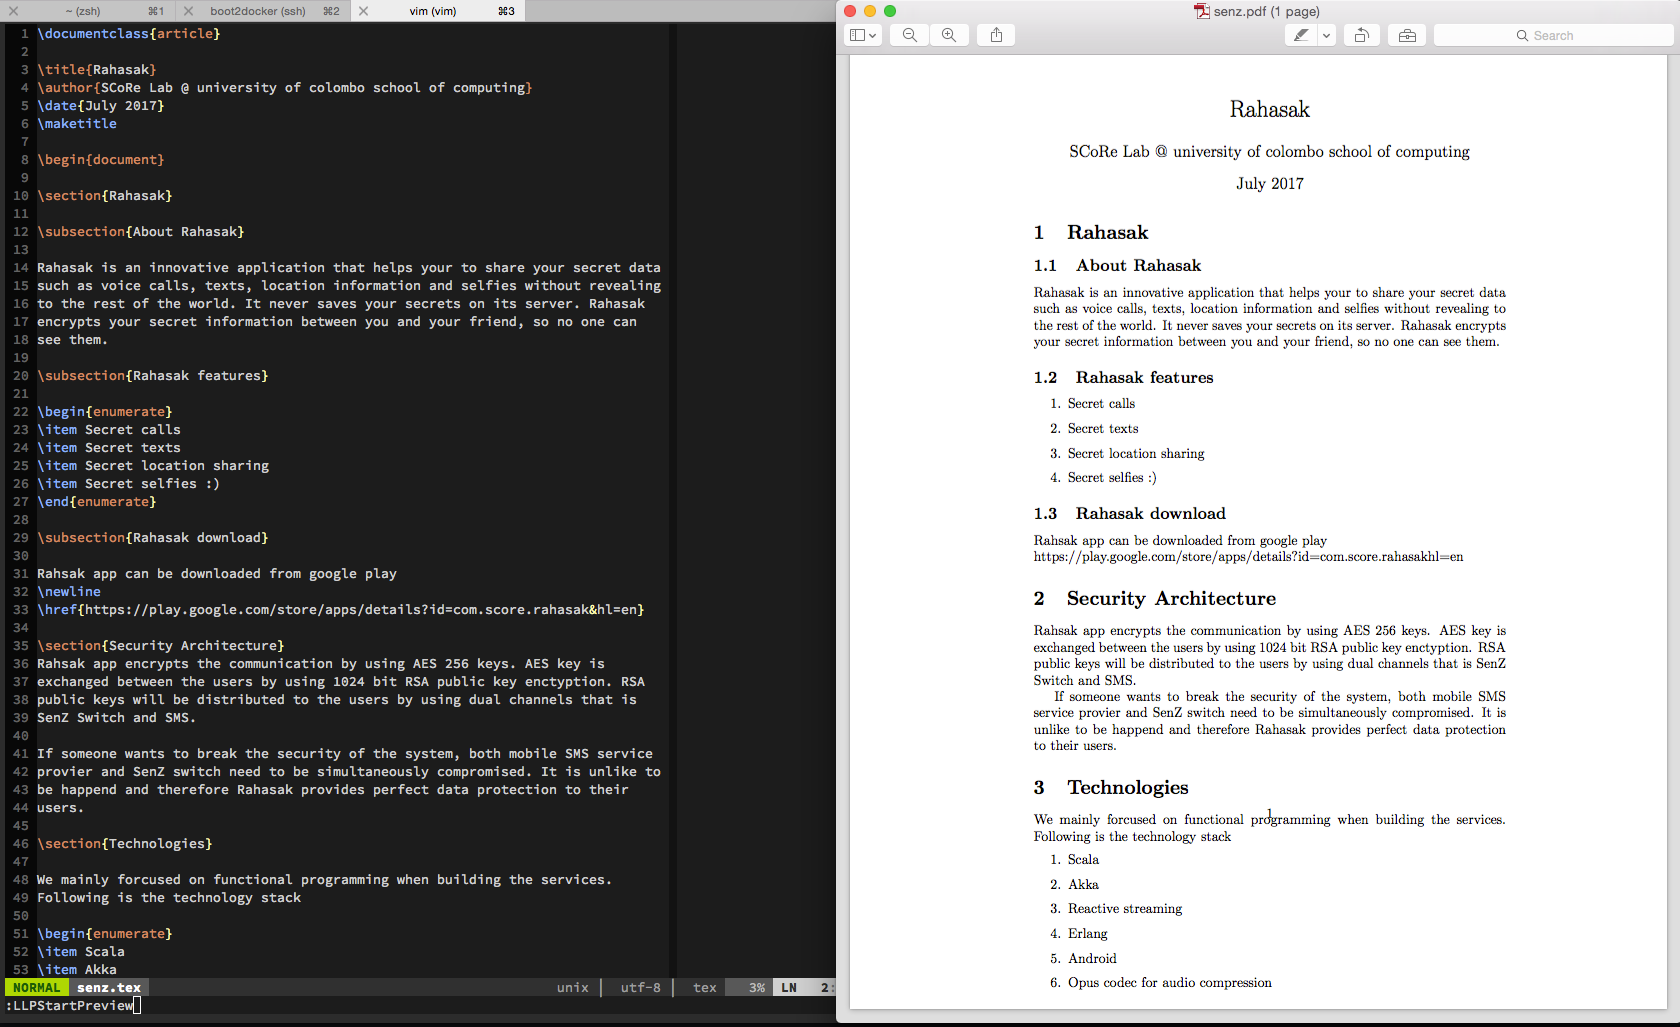Viewport: 1680px width, 1027px height.
Task: Close the vim (vim) tab
Action: point(363,11)
